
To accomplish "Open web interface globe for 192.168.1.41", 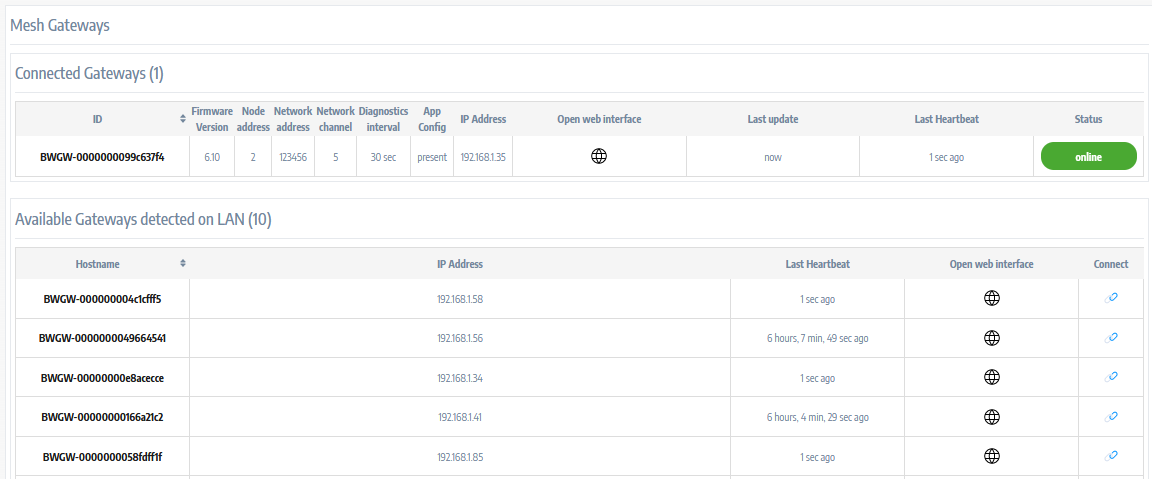I will coord(992,416).
